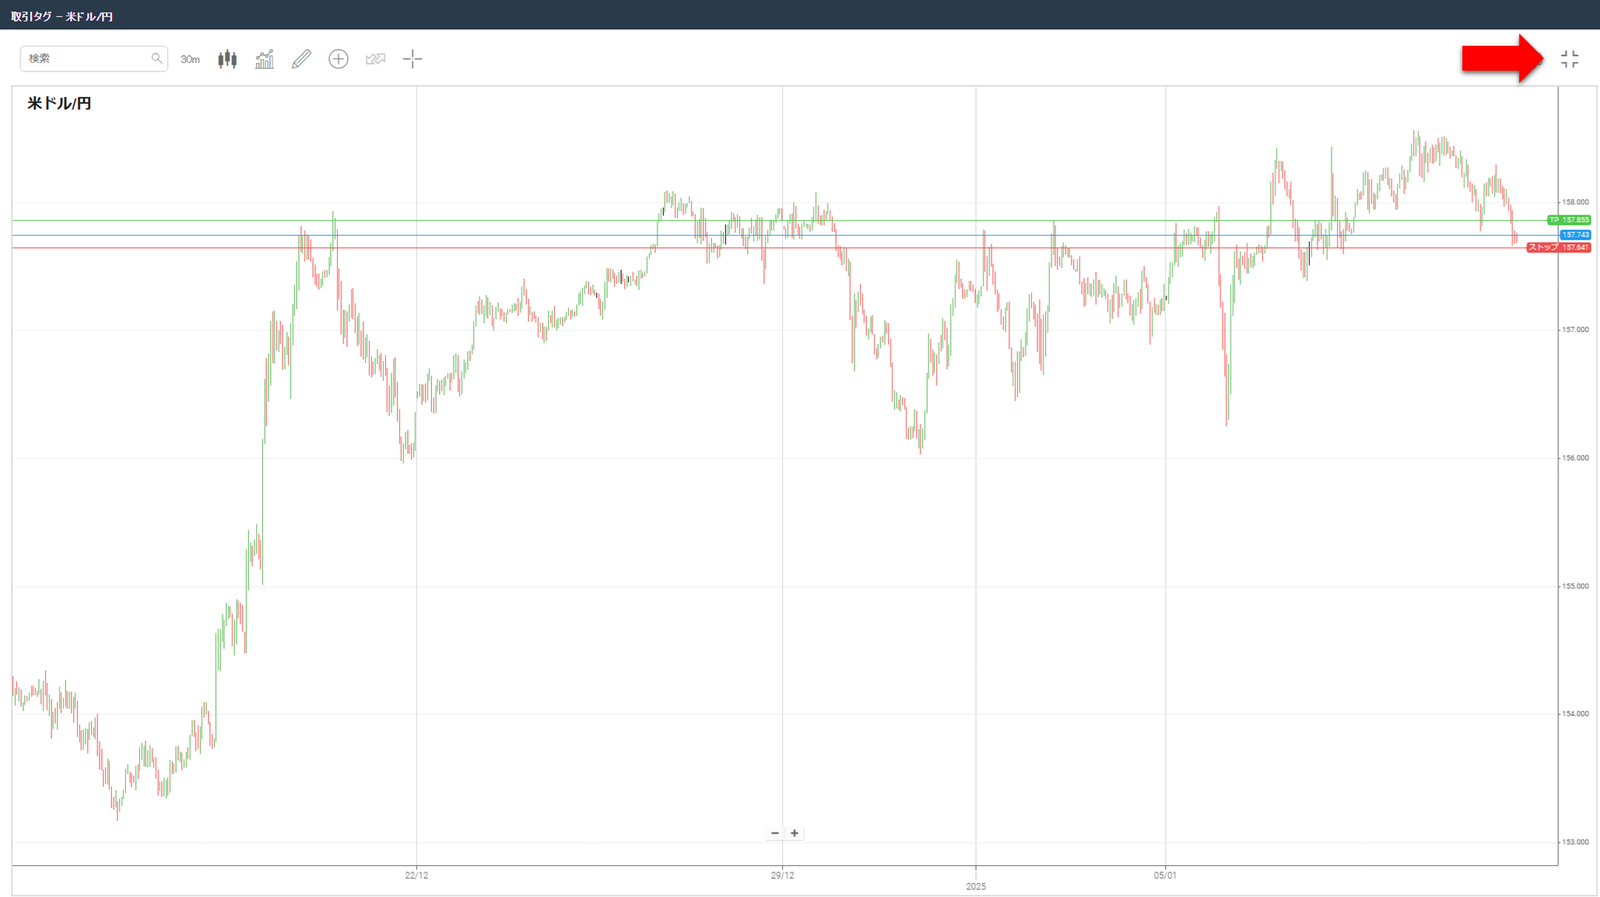Viewport: 1600px width, 897px height.
Task: Zoom out chart with minus button
Action: pyautogui.click(x=775, y=833)
